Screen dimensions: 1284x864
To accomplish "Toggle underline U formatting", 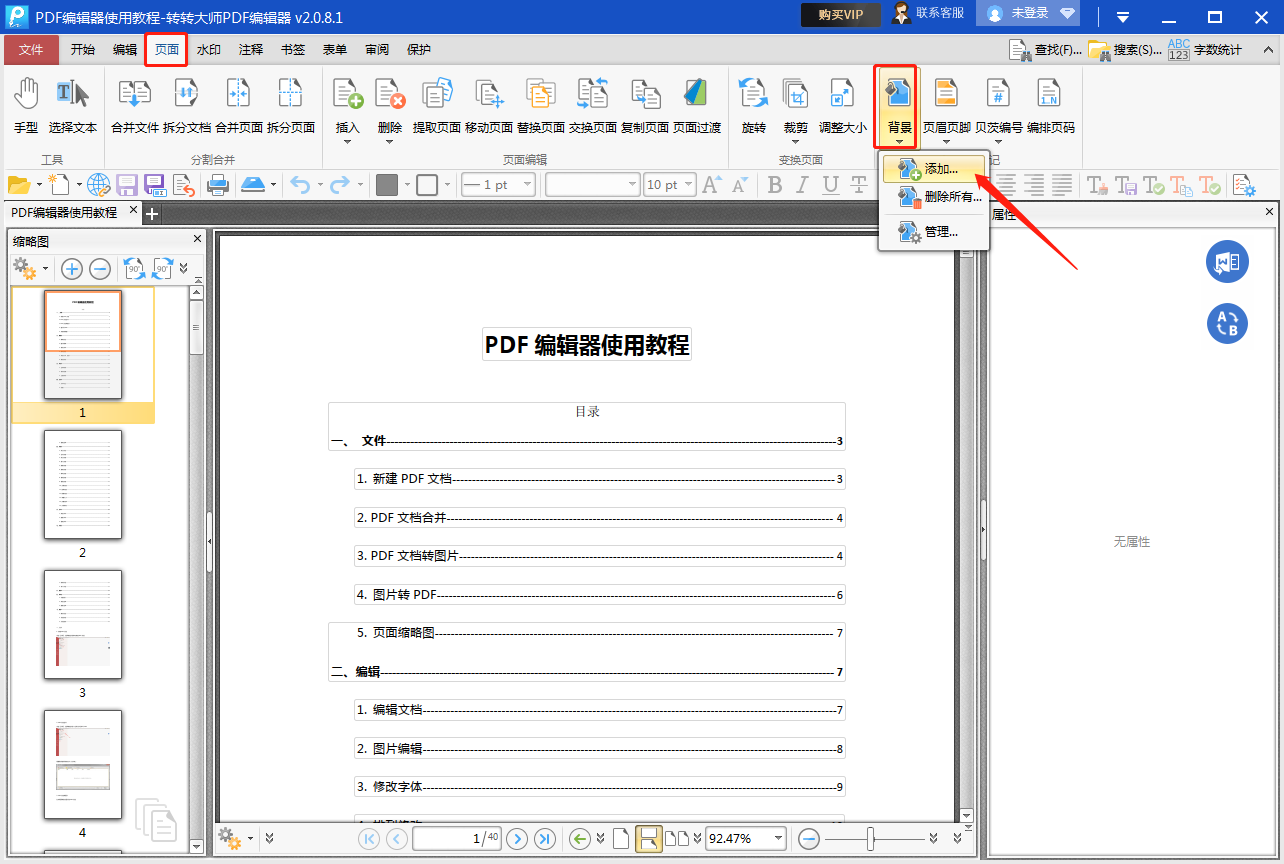I will click(830, 185).
